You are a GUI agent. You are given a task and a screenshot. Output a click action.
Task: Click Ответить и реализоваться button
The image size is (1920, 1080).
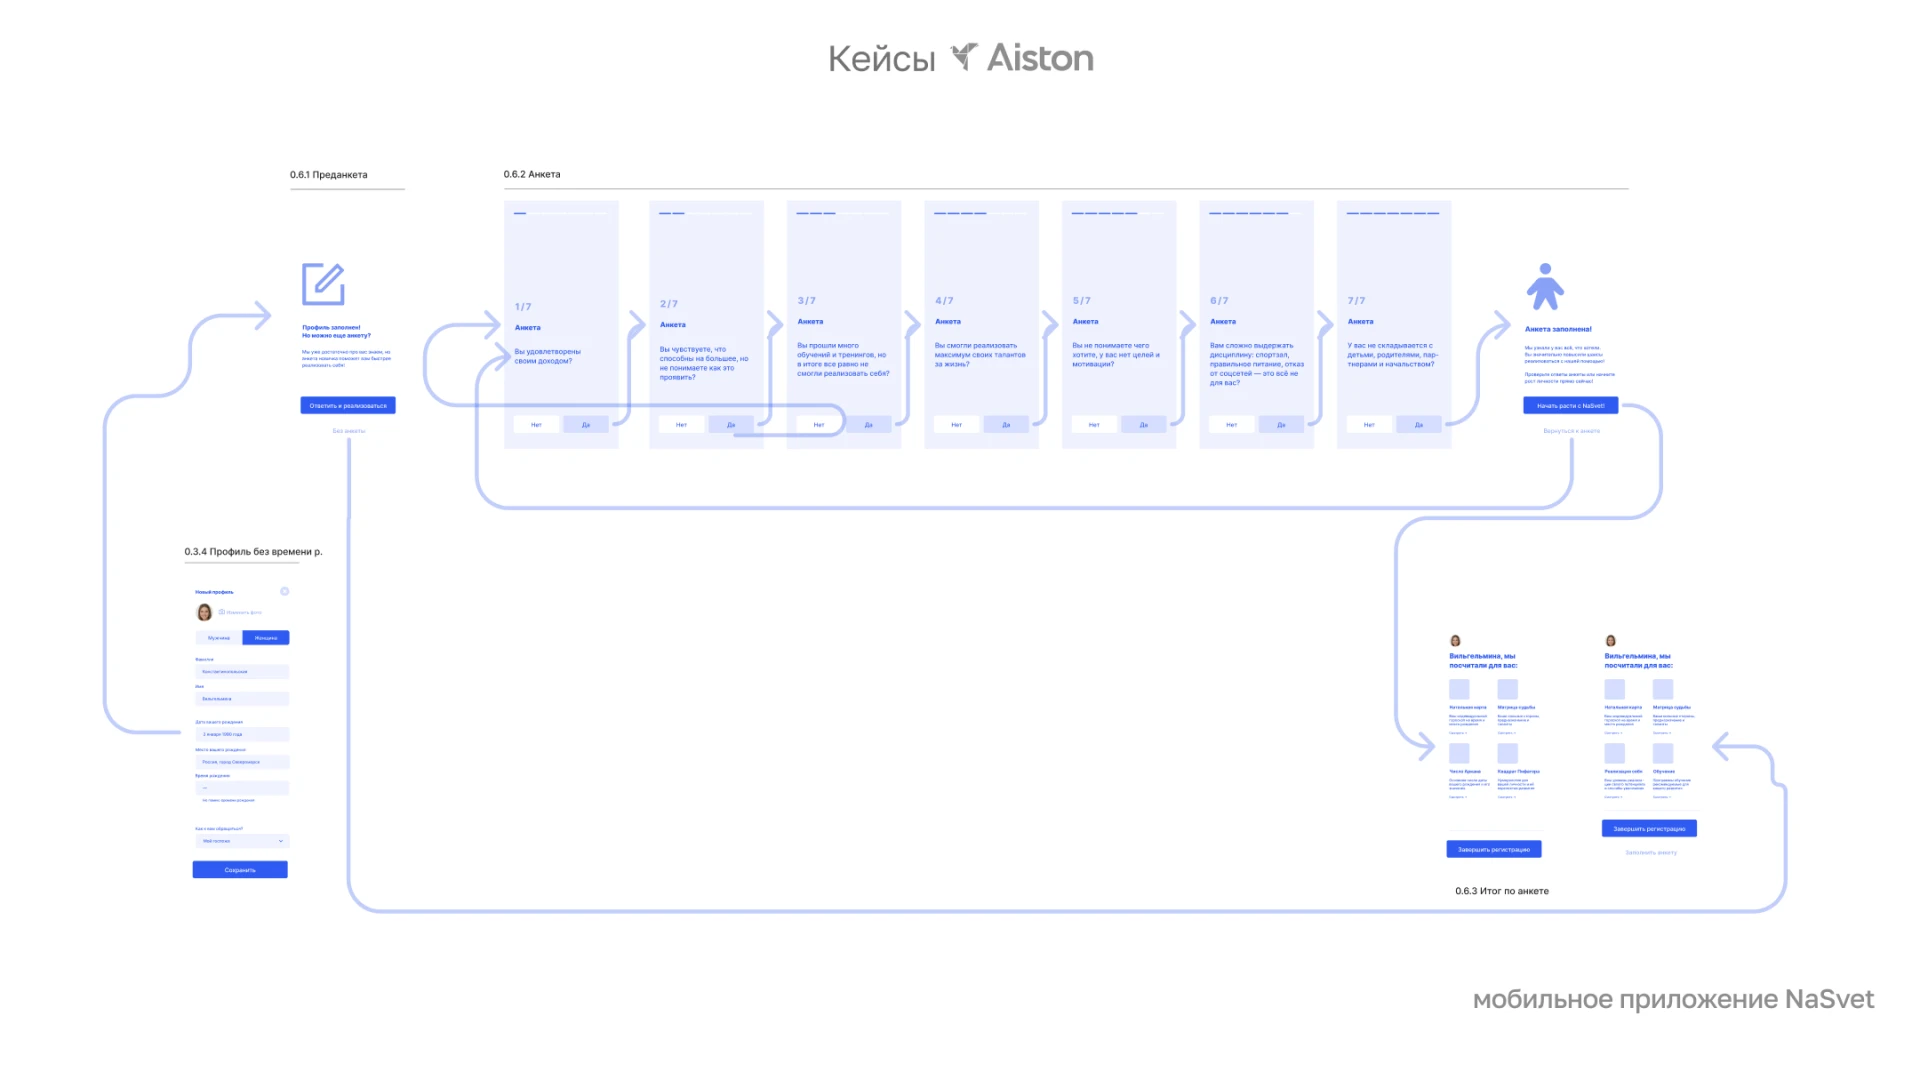click(348, 405)
